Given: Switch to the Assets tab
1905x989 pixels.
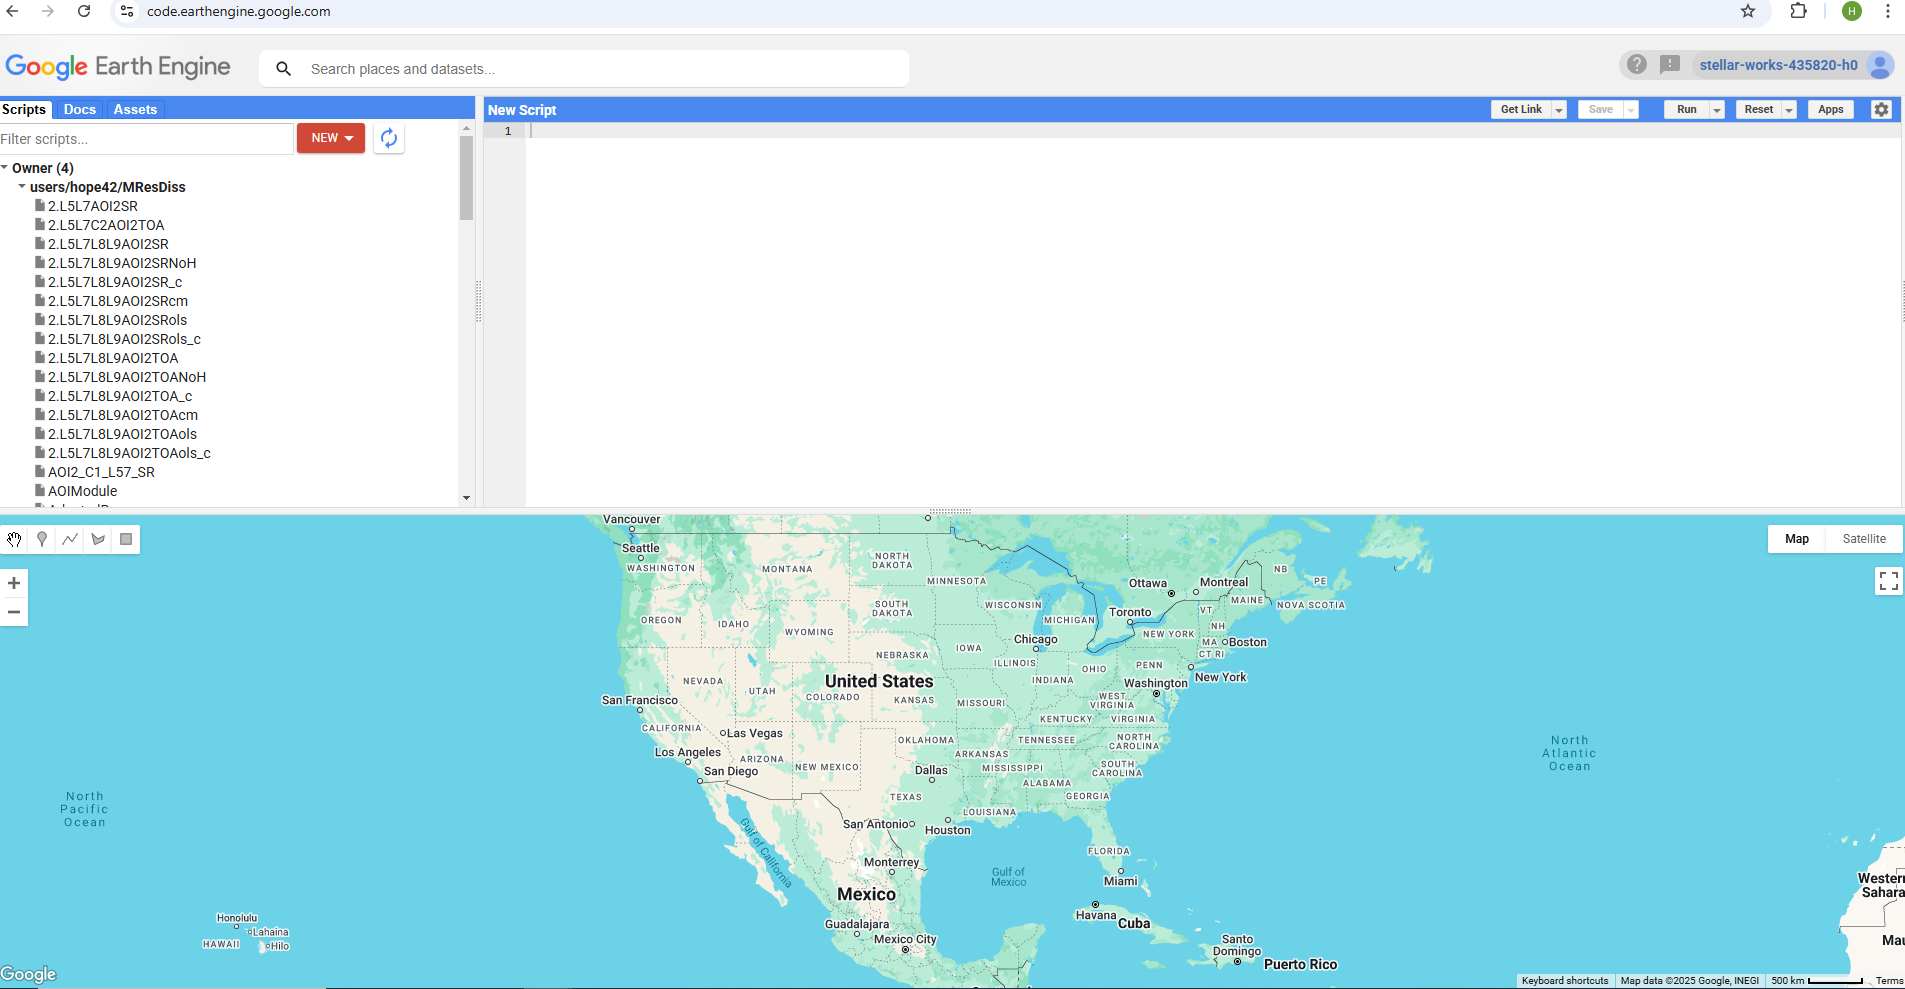Looking at the screenshot, I should [135, 110].
